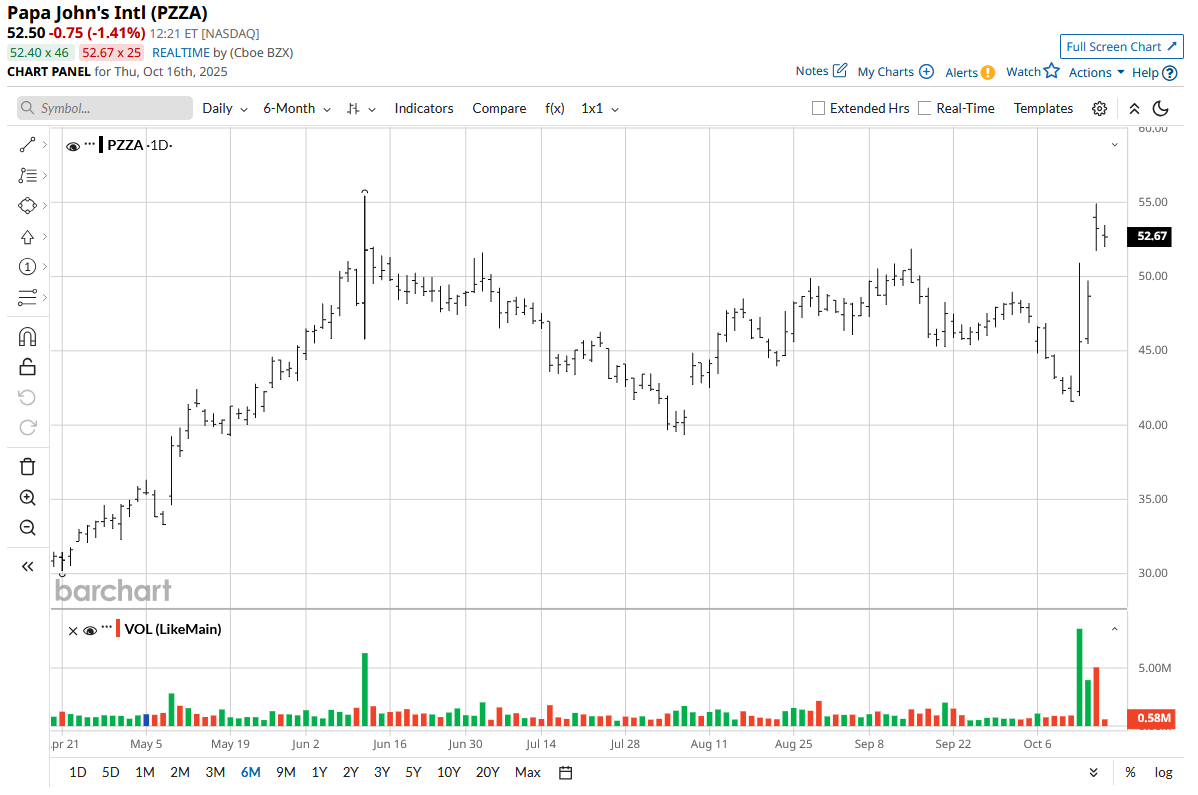Open the custom date range calendar
This screenshot has height=795, width=1198.
(565, 773)
